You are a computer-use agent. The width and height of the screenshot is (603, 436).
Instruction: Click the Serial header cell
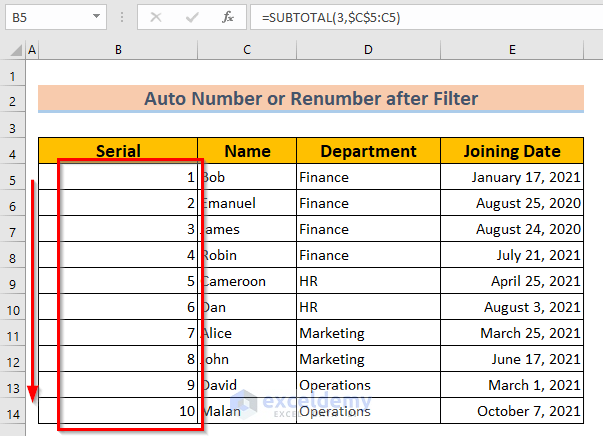click(118, 151)
